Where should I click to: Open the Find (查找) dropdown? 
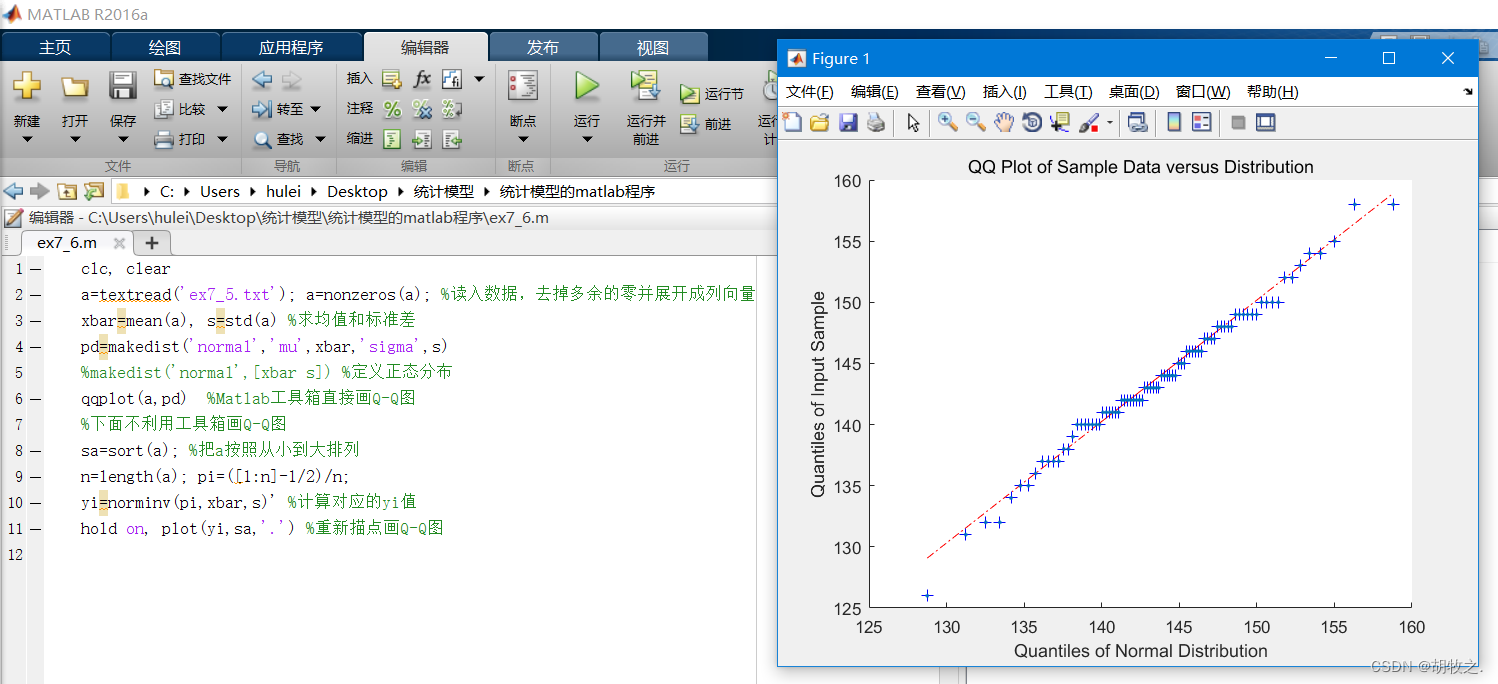320,140
